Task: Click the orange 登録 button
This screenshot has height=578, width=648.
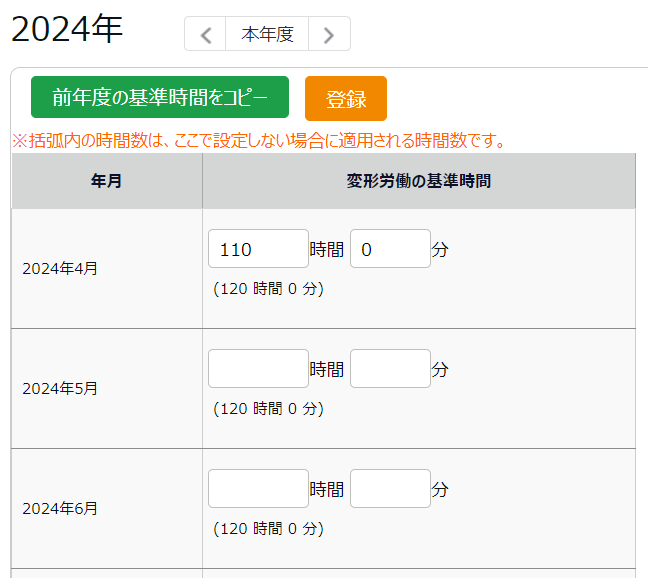Action: tap(346, 99)
